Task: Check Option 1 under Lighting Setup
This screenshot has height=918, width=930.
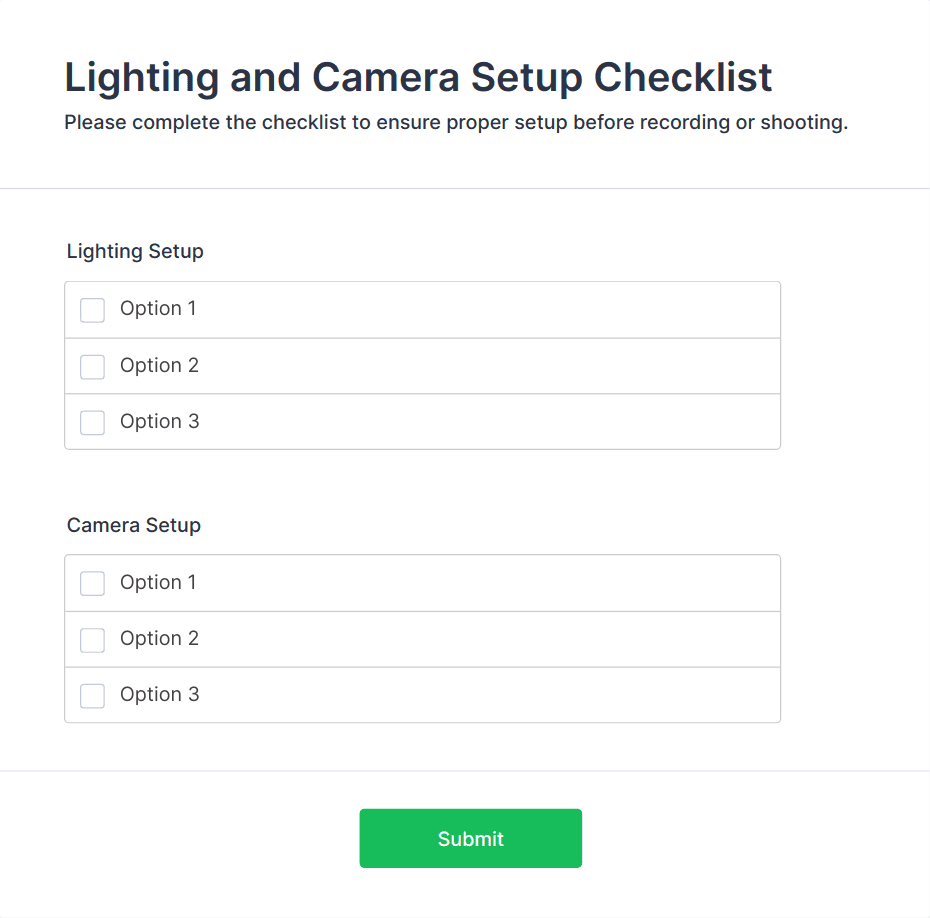Action: tap(92, 310)
